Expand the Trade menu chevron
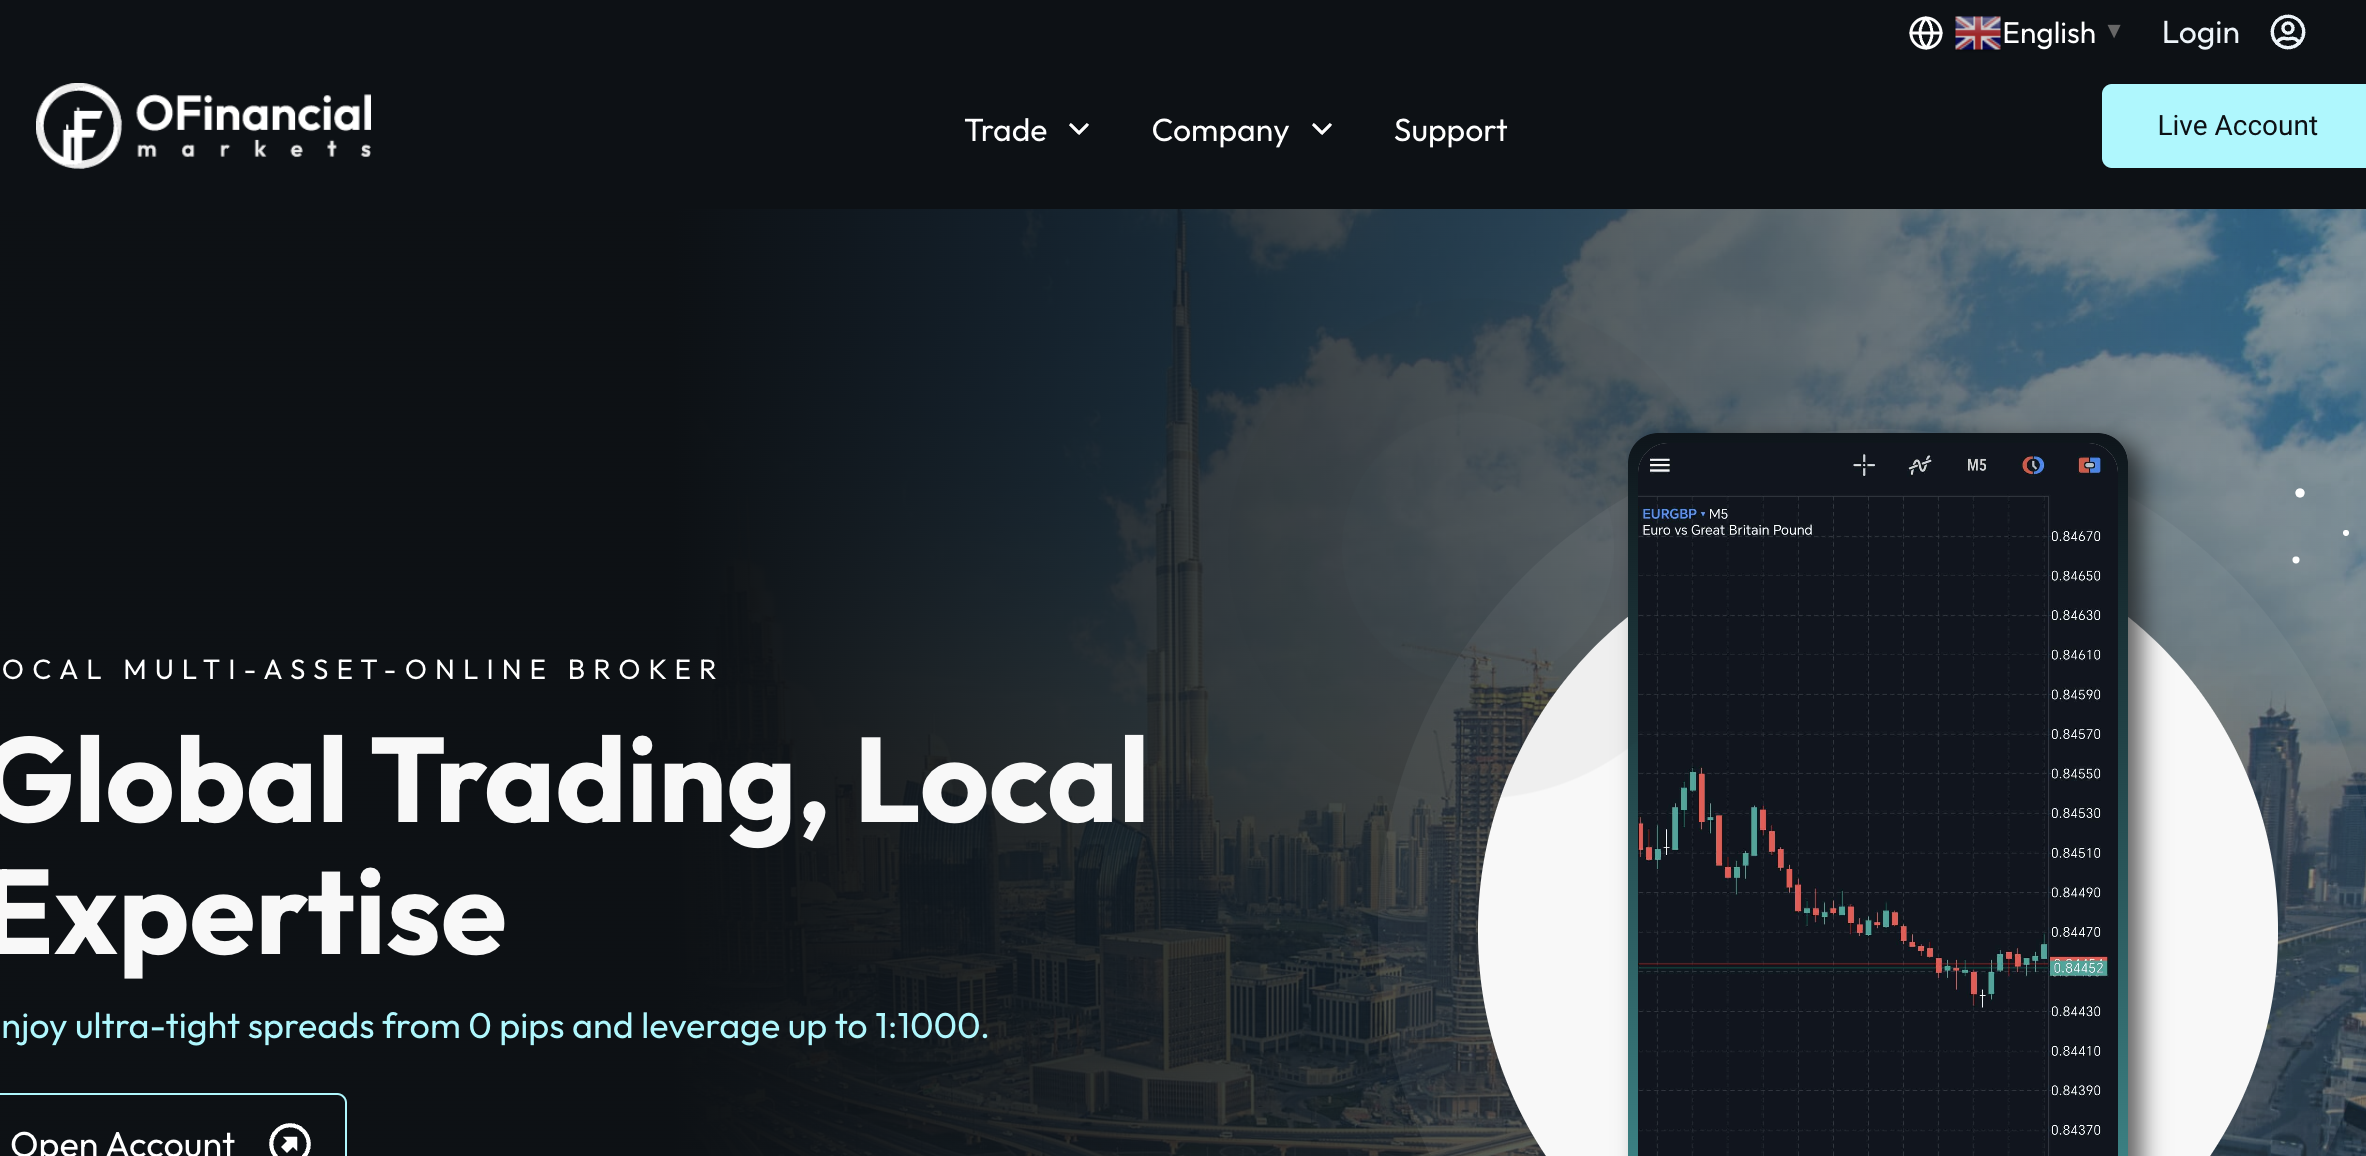The height and width of the screenshot is (1156, 2366). [1079, 129]
